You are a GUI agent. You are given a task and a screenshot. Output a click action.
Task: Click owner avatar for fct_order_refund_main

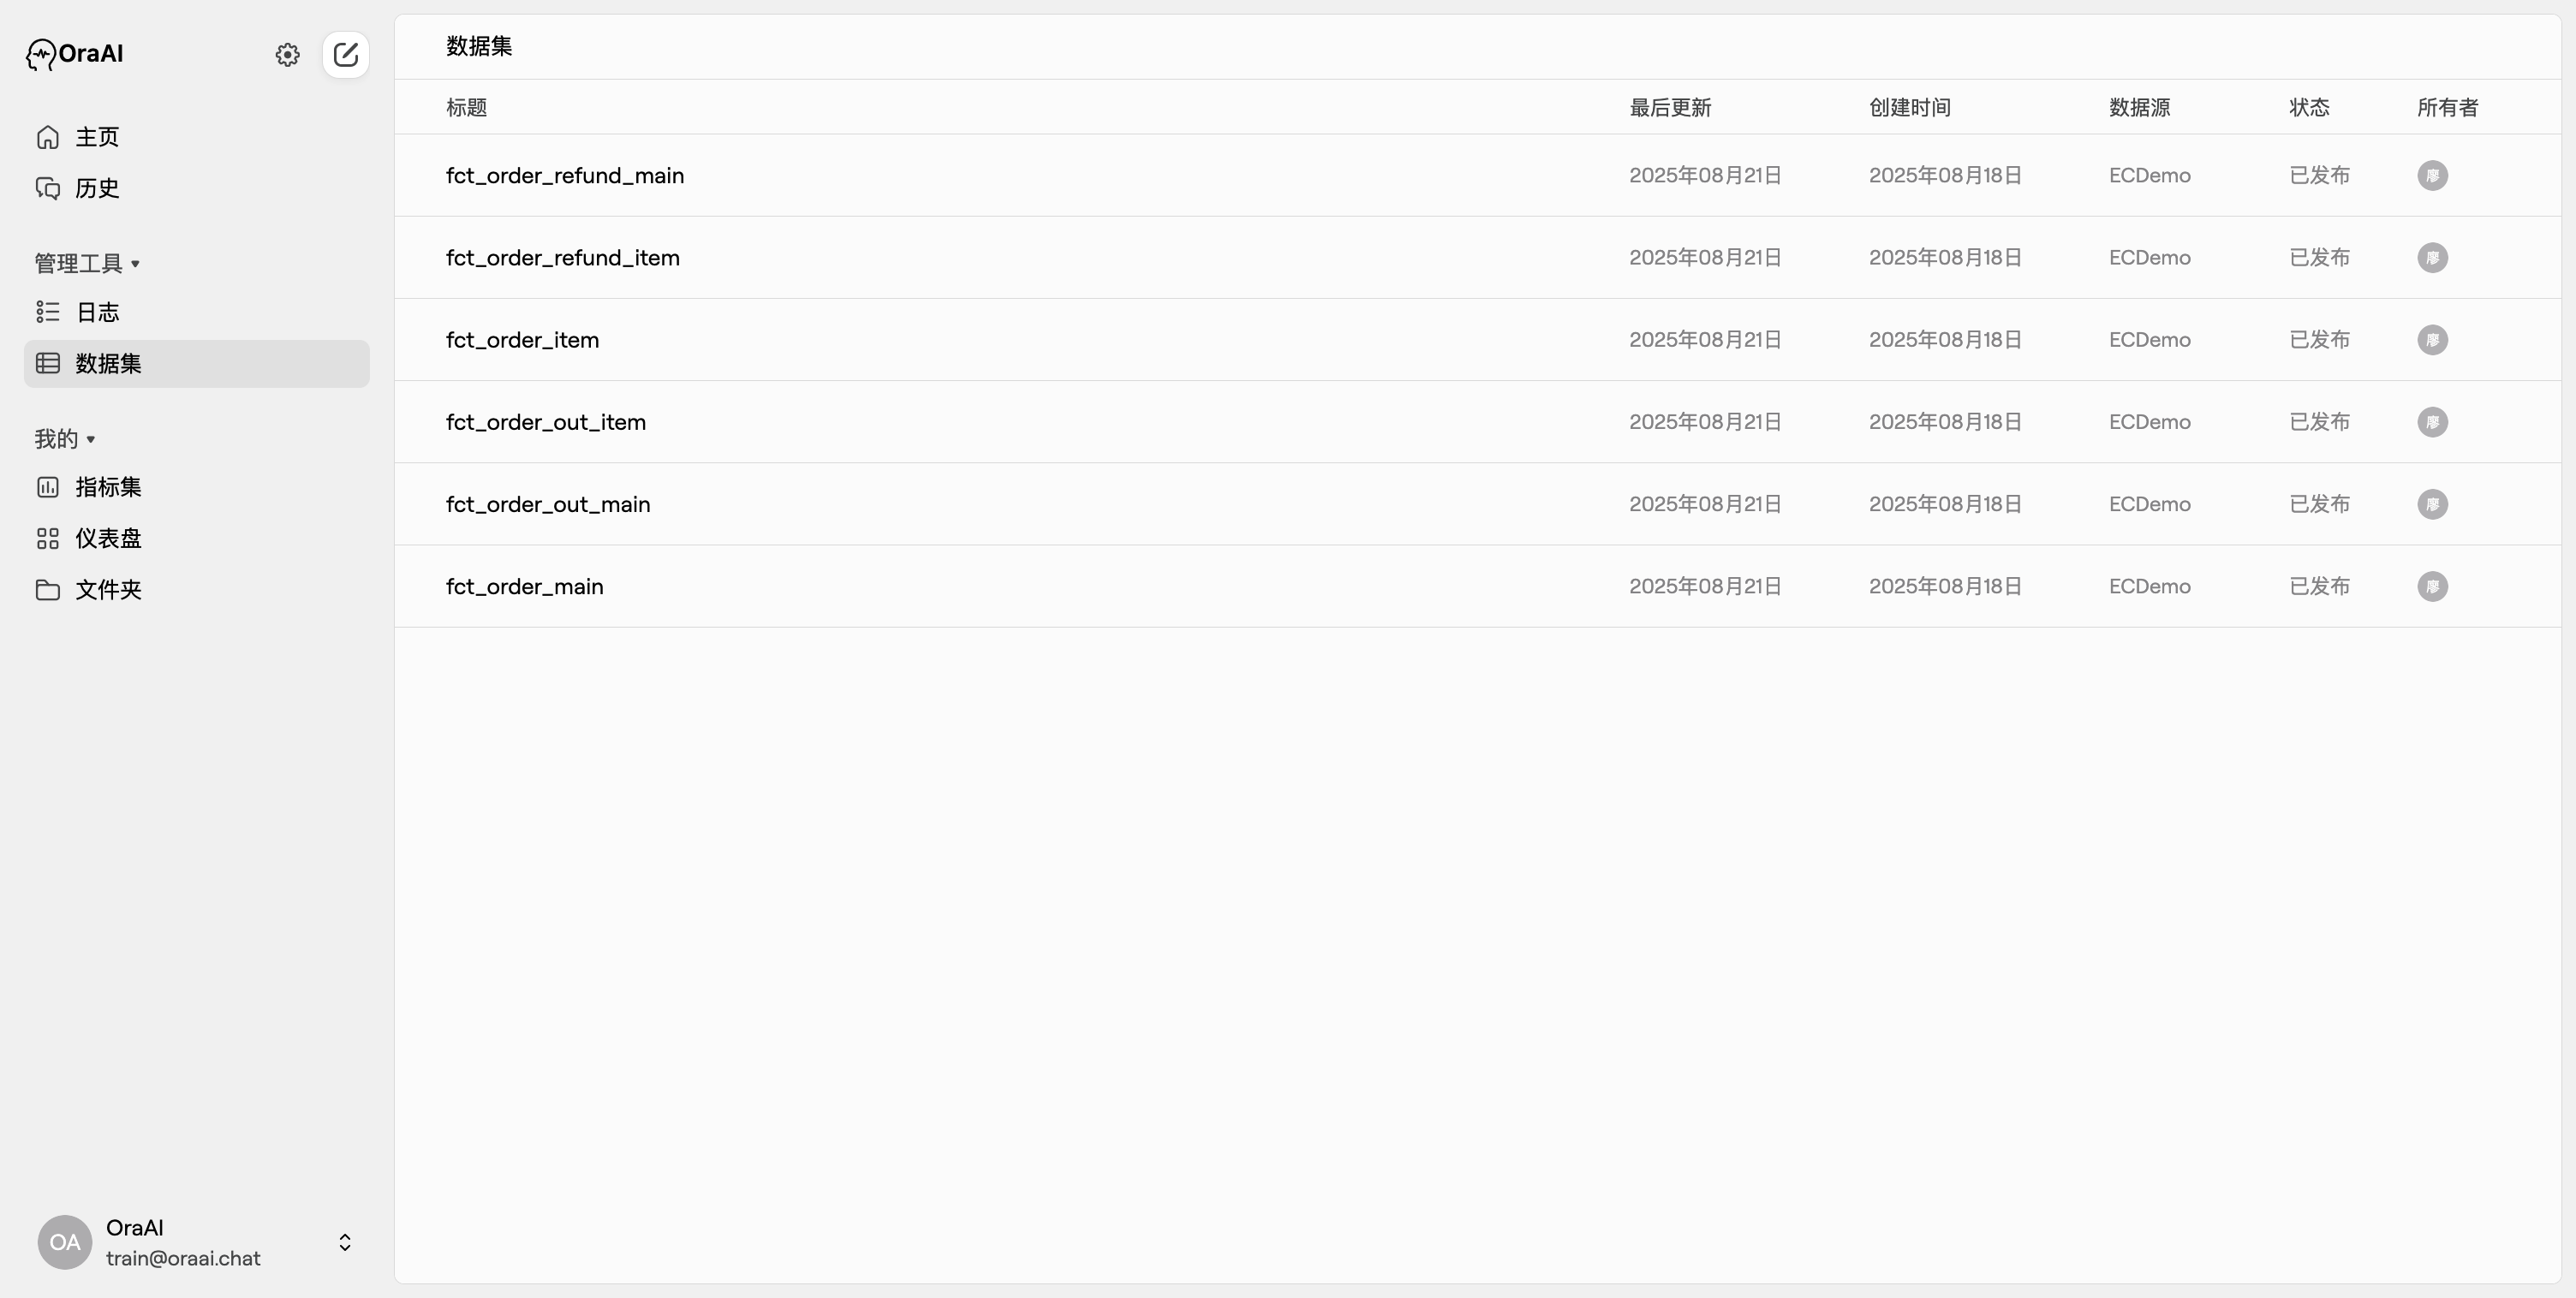pos(2432,176)
